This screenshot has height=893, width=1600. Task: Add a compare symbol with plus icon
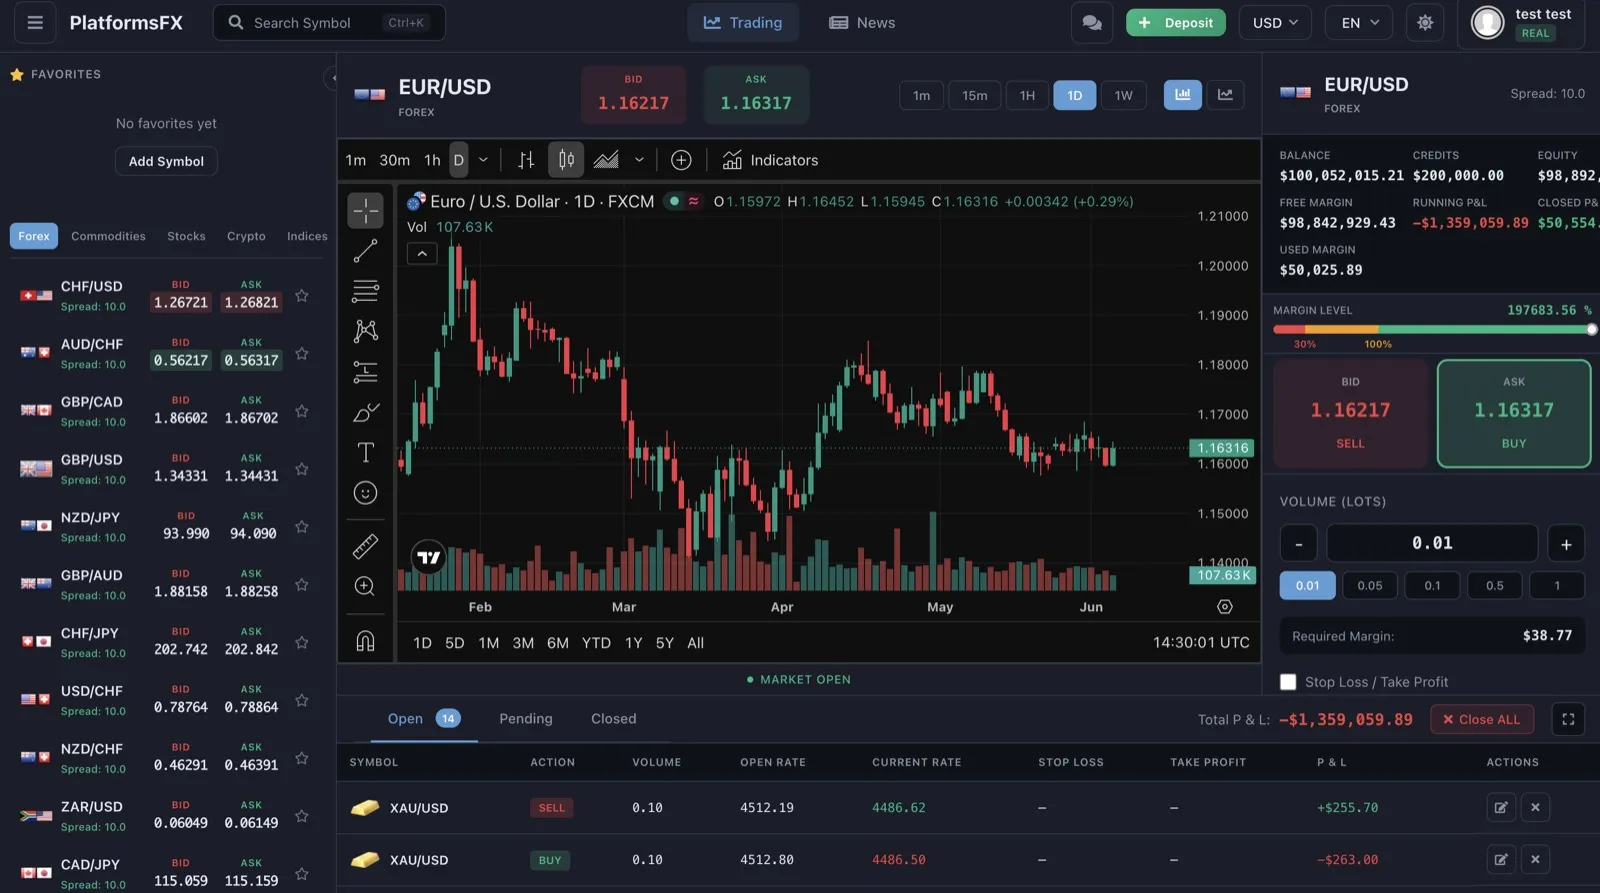[x=681, y=160]
